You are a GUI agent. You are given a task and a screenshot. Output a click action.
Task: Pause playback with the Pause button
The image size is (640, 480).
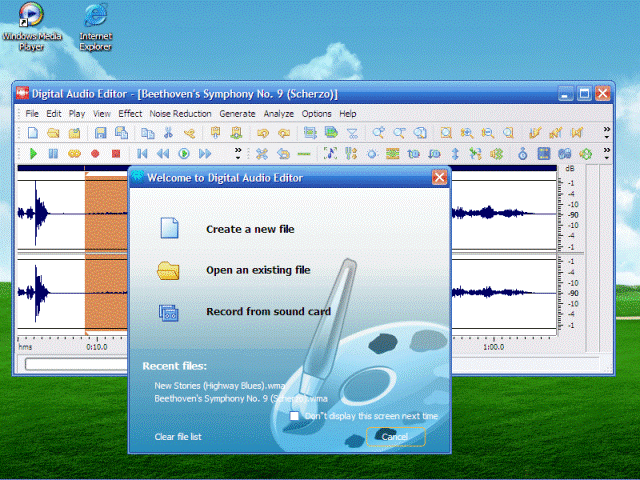pyautogui.click(x=53, y=154)
